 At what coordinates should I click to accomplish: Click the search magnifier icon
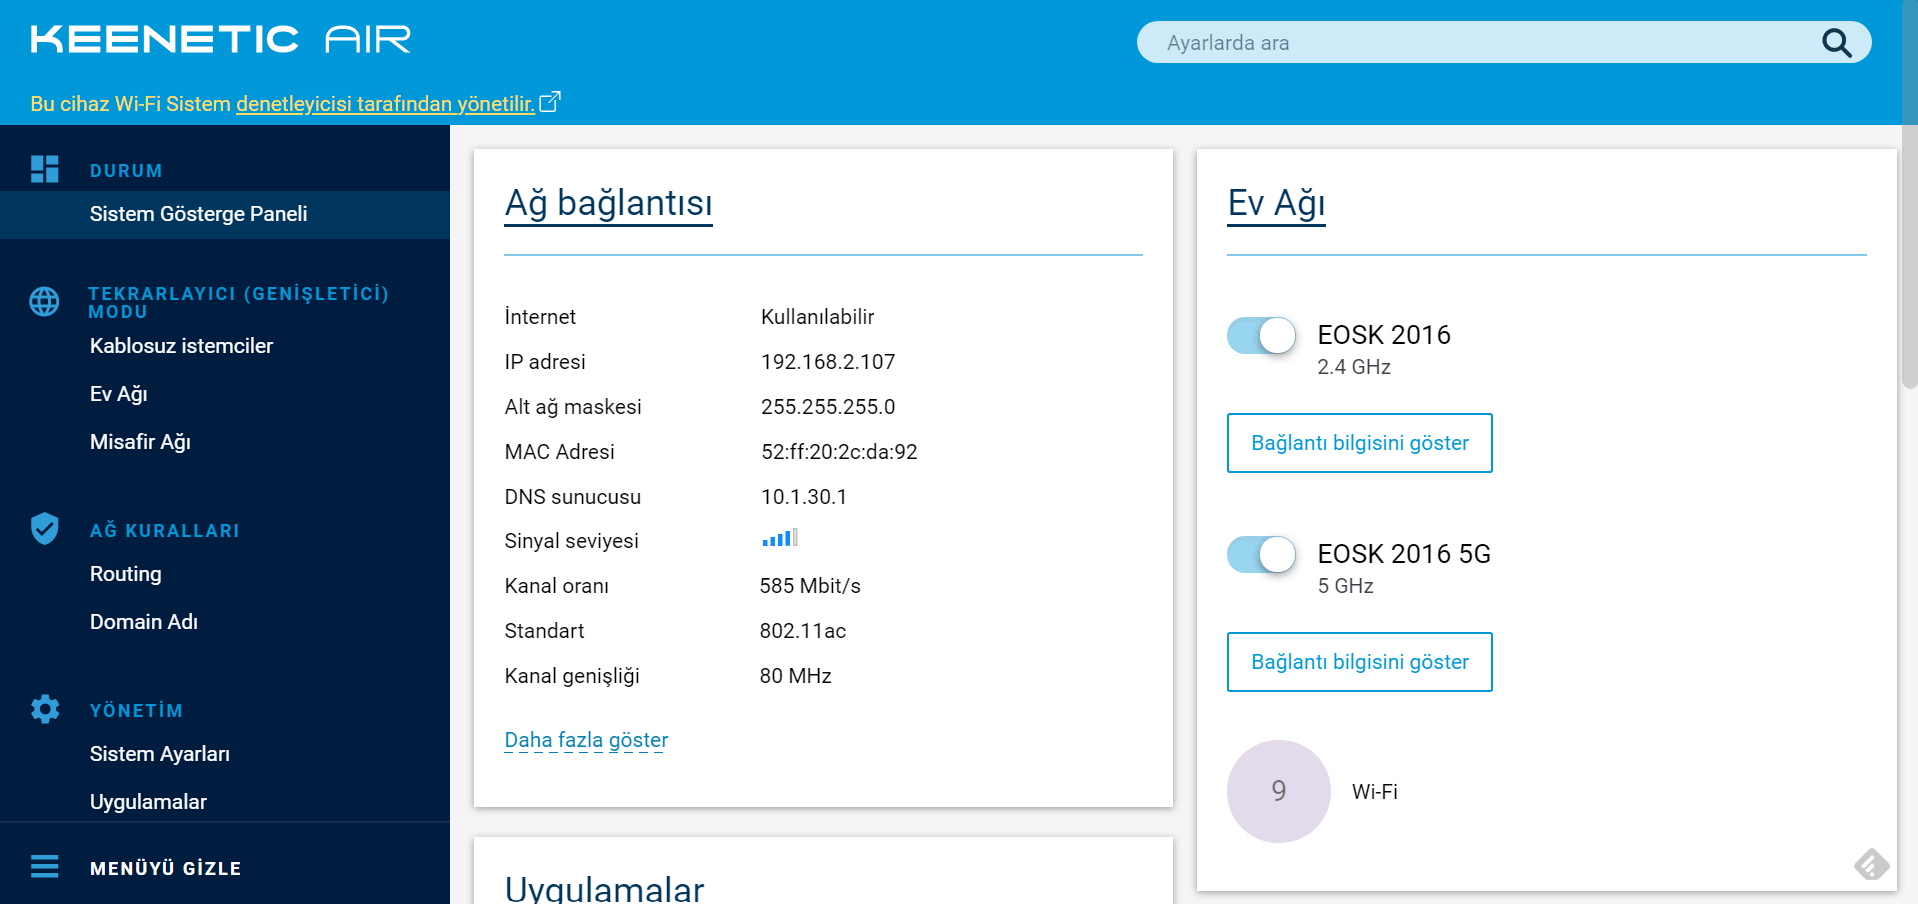(x=1836, y=43)
